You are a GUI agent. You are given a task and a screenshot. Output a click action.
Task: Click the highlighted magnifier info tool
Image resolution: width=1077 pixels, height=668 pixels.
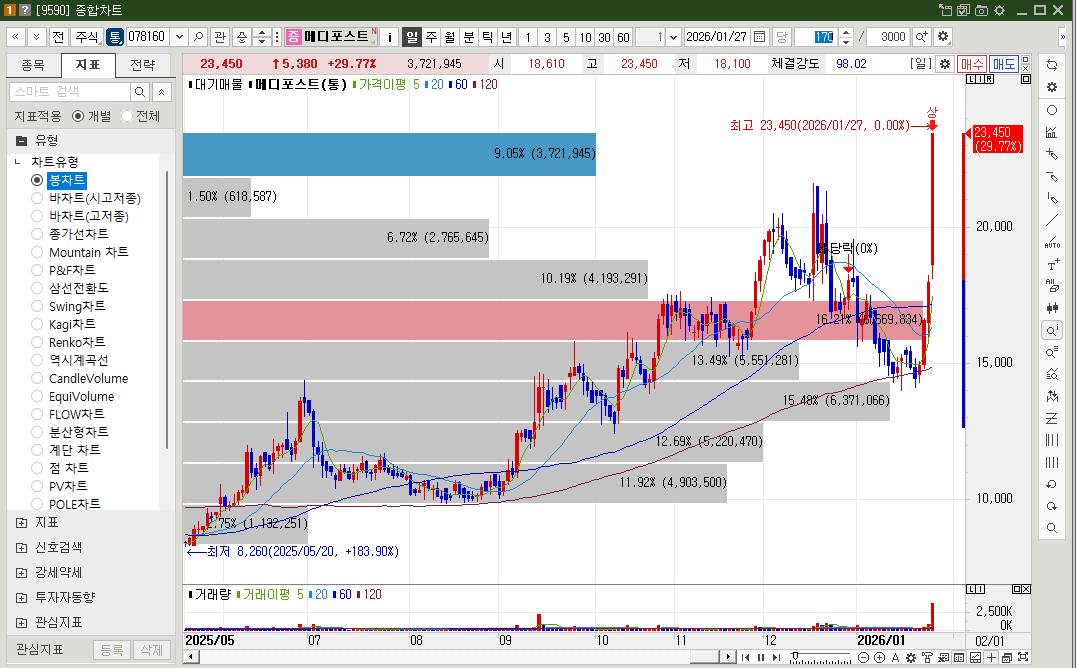tap(1052, 330)
